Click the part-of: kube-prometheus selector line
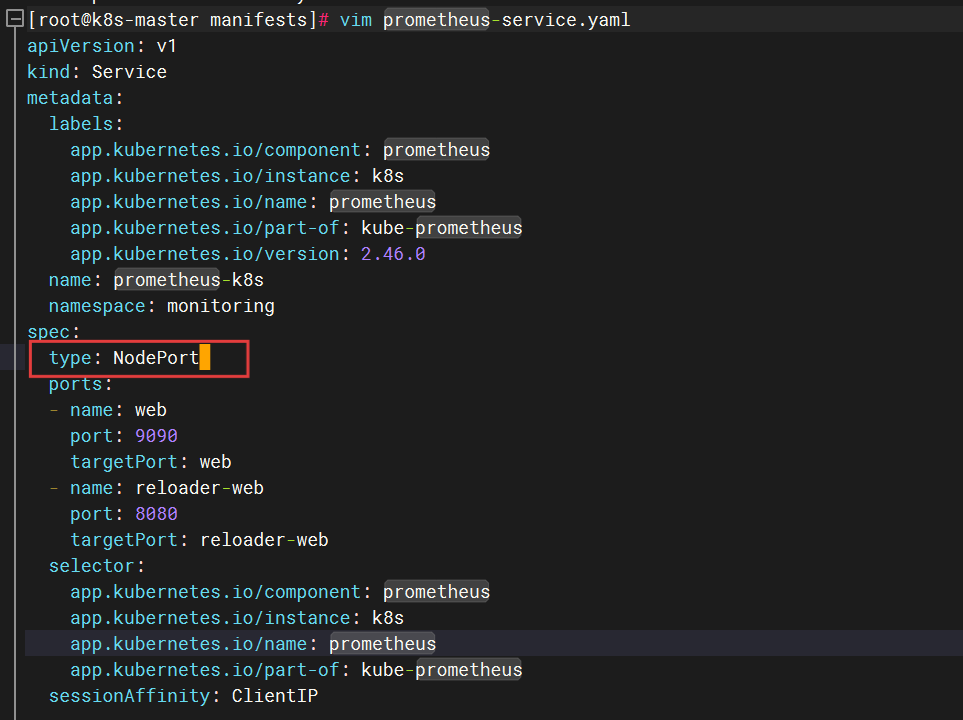Screen dimensions: 963x720 point(296,669)
